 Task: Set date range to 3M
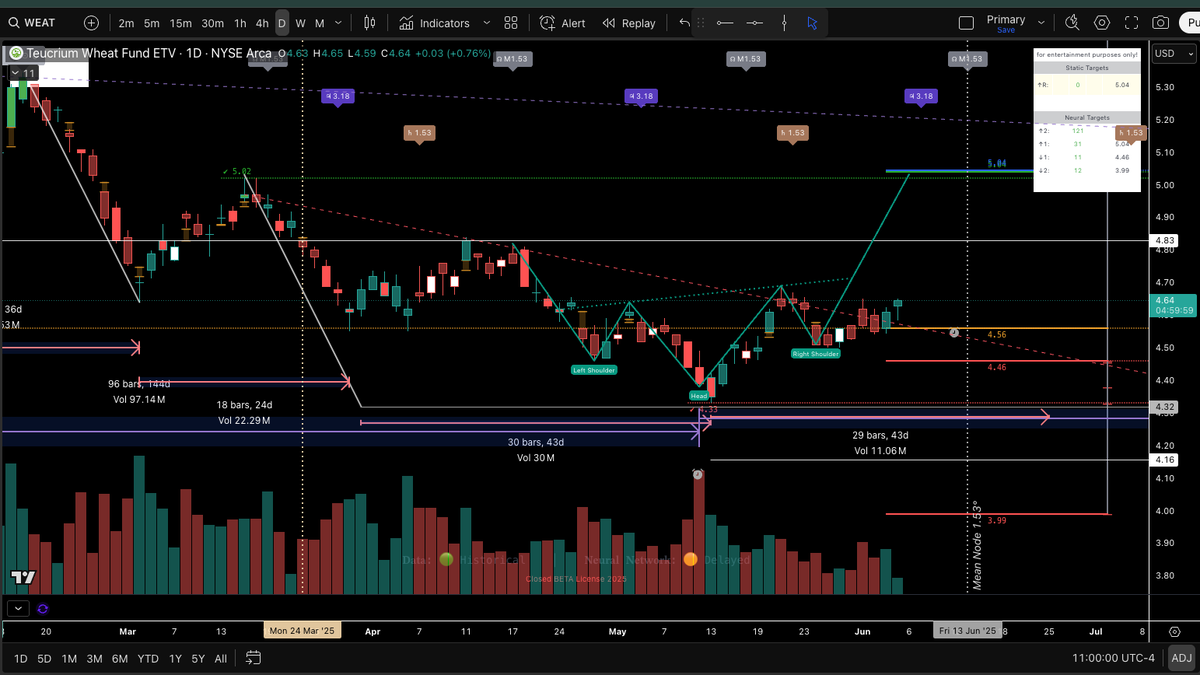click(x=95, y=658)
